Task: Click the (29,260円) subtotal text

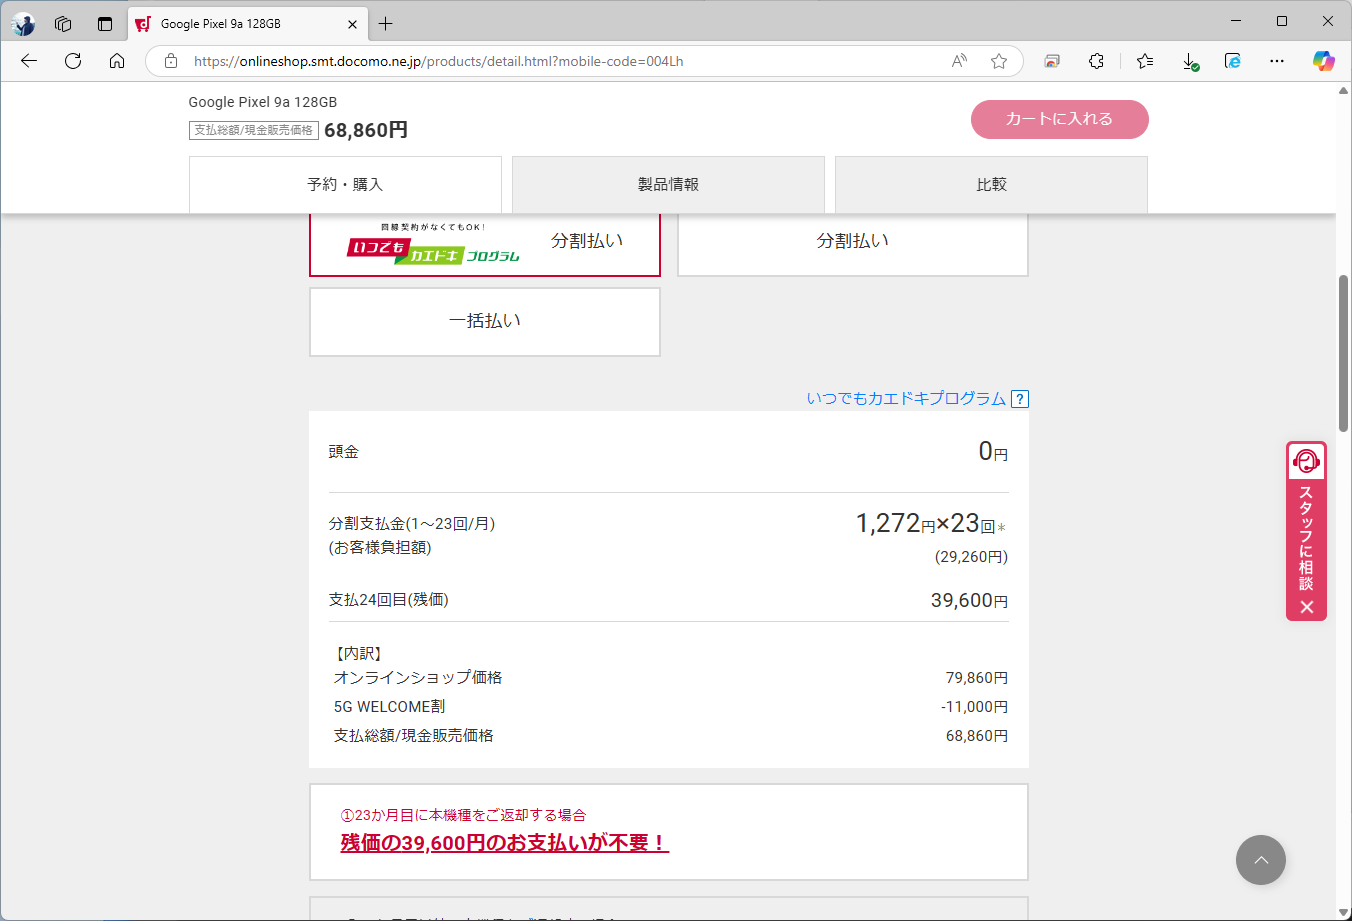Action: tap(971, 557)
